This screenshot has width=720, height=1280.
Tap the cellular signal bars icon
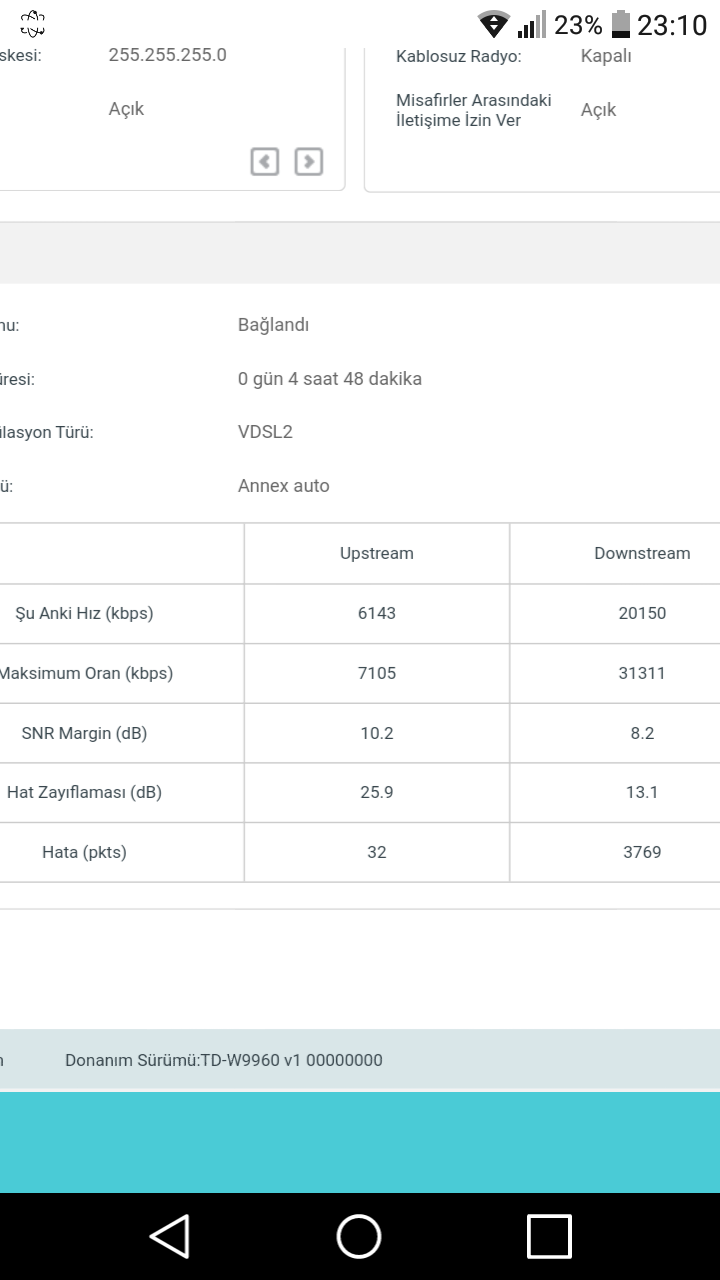coord(532,24)
